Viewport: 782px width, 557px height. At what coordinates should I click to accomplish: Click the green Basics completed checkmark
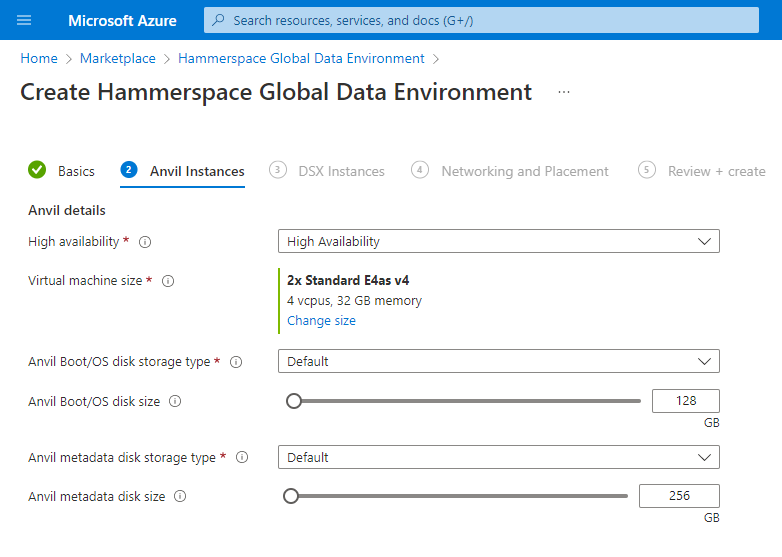coord(37,170)
